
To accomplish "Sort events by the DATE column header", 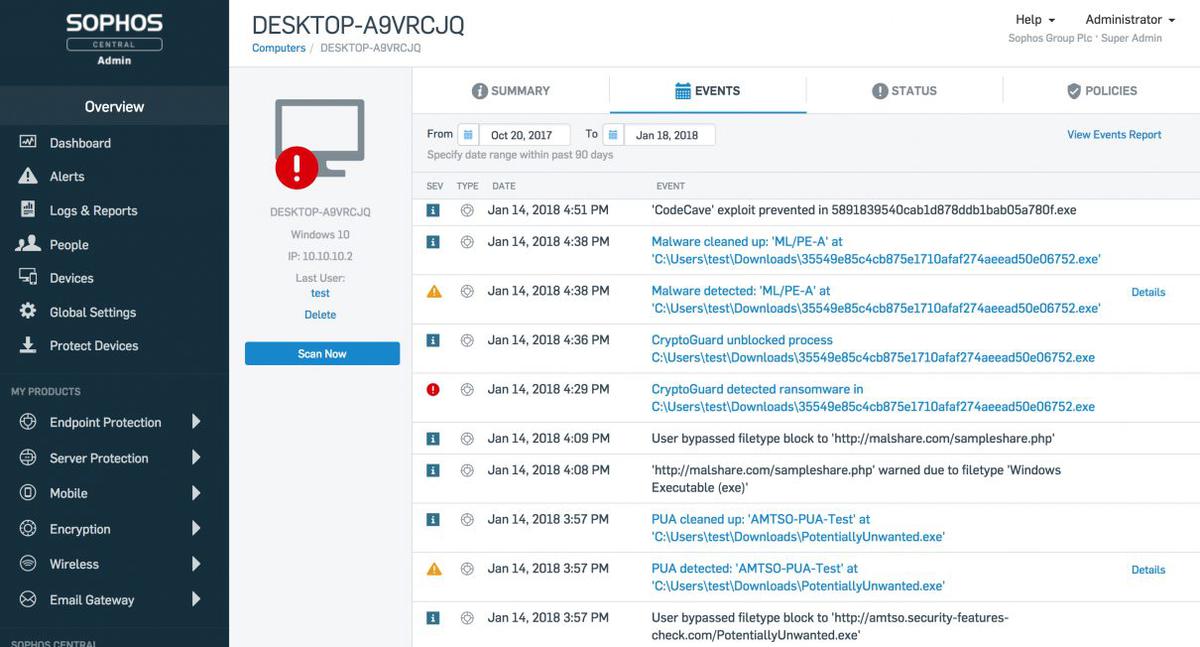I will pos(503,186).
